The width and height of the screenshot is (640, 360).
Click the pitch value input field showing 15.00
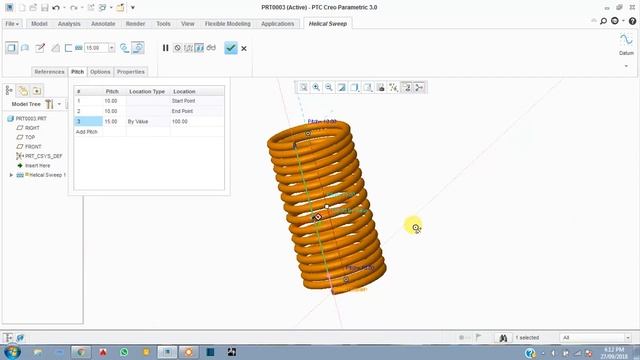96,48
